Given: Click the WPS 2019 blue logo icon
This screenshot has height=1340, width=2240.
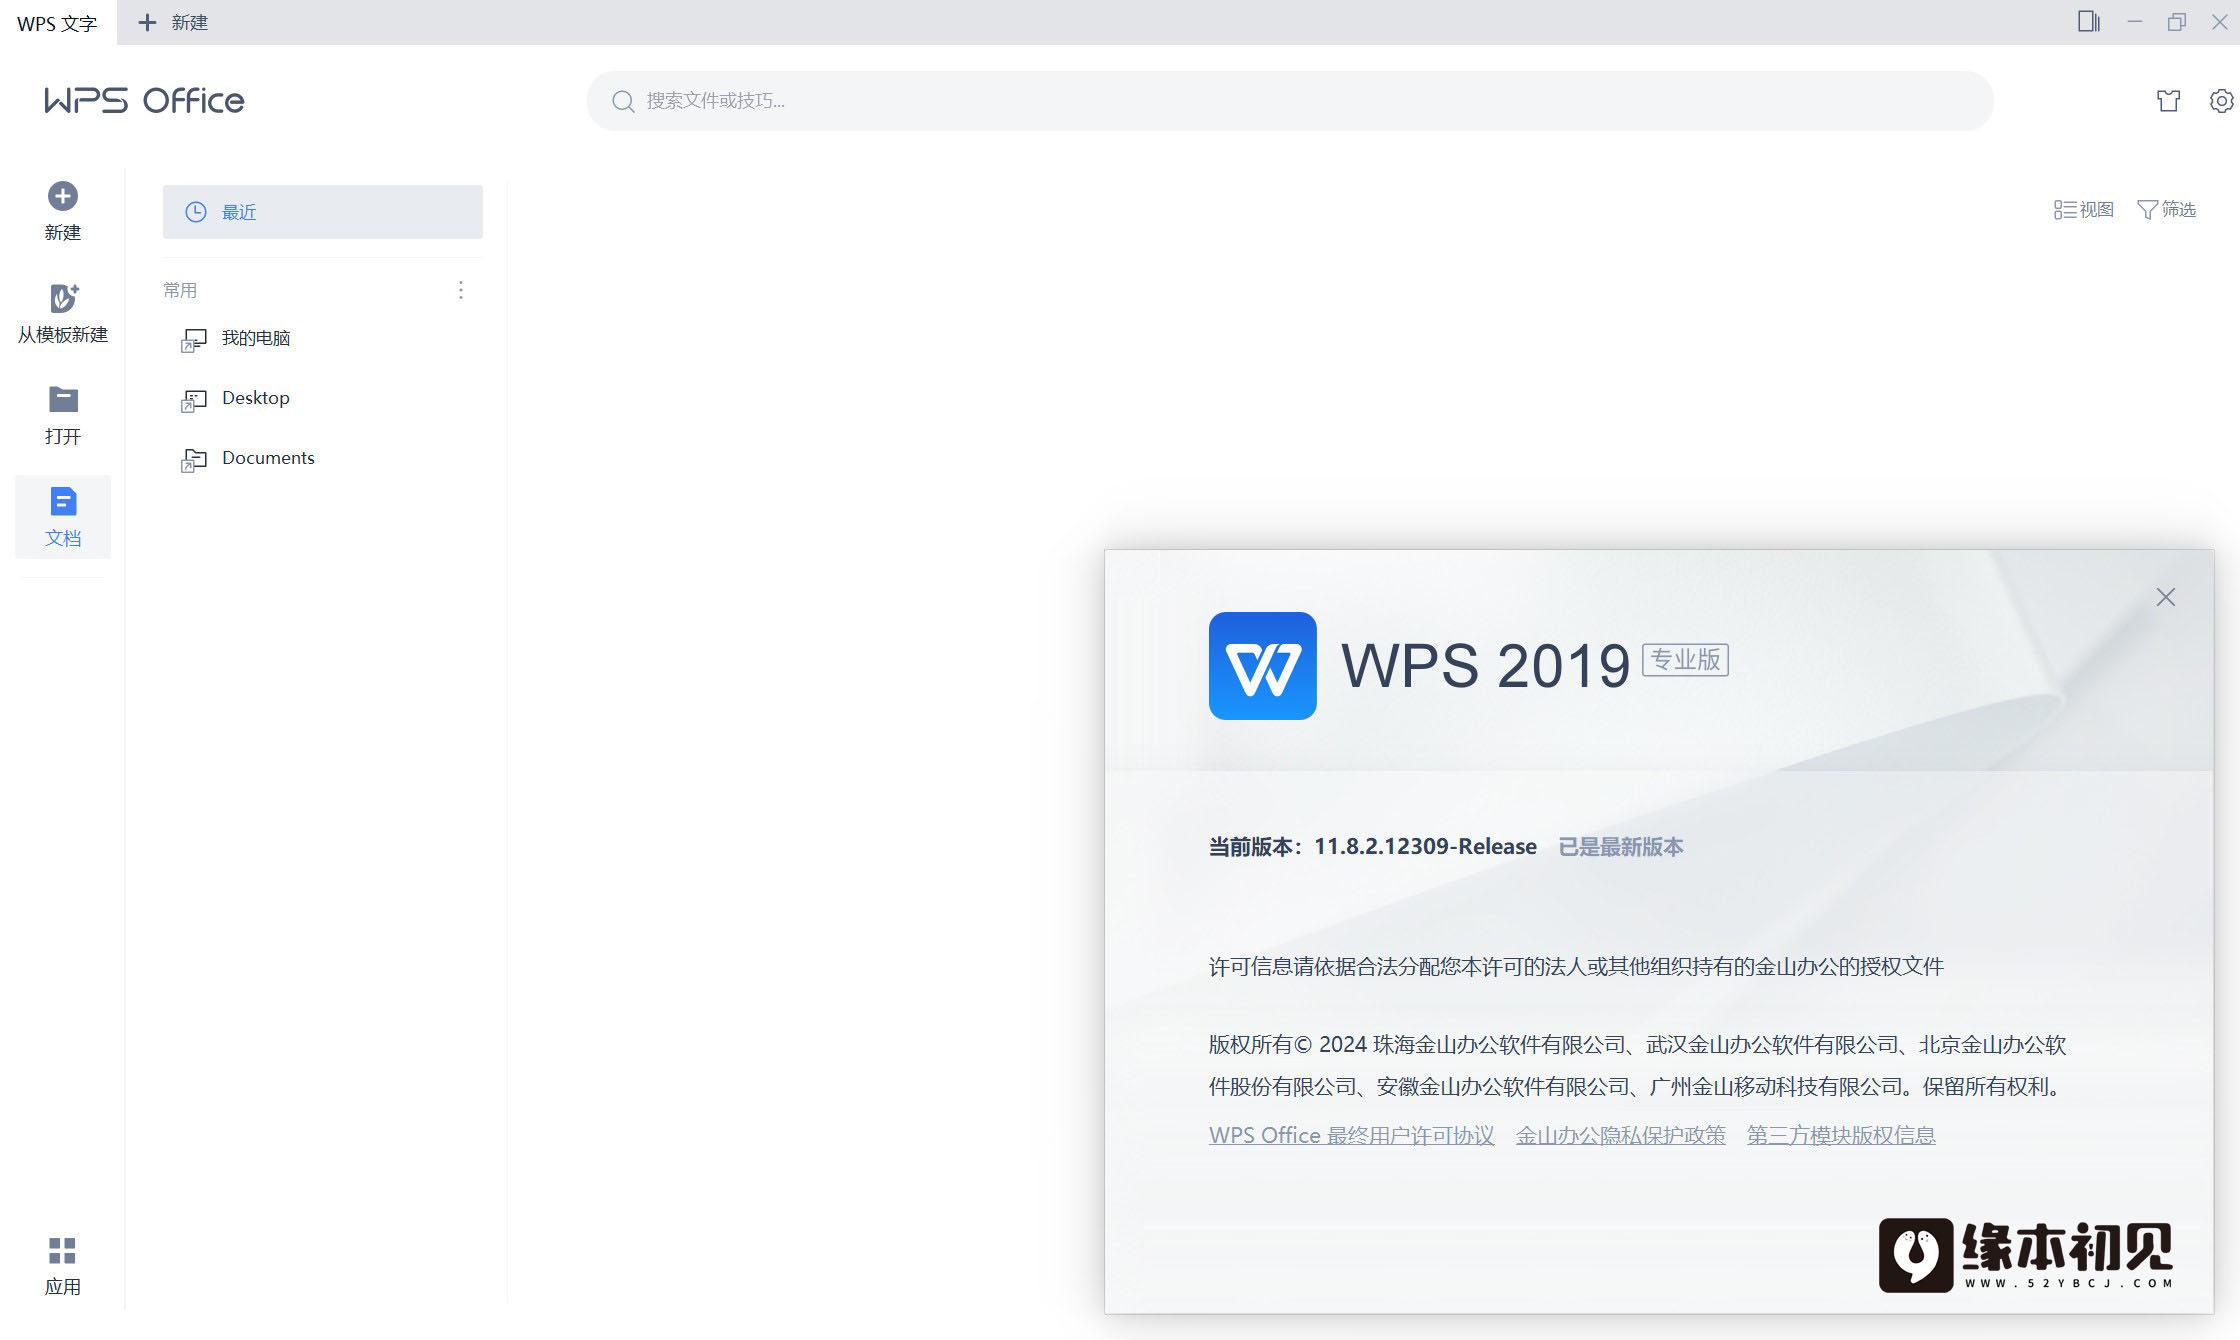Looking at the screenshot, I should point(1262,666).
